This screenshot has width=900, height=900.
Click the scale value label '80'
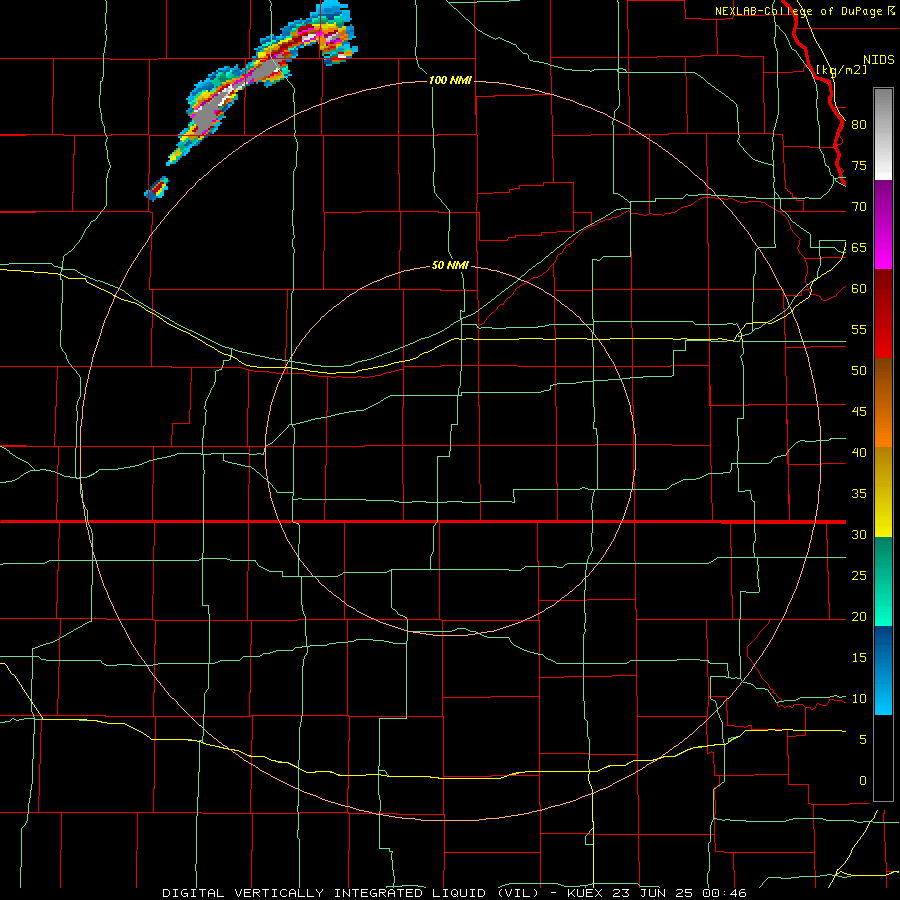click(x=859, y=125)
